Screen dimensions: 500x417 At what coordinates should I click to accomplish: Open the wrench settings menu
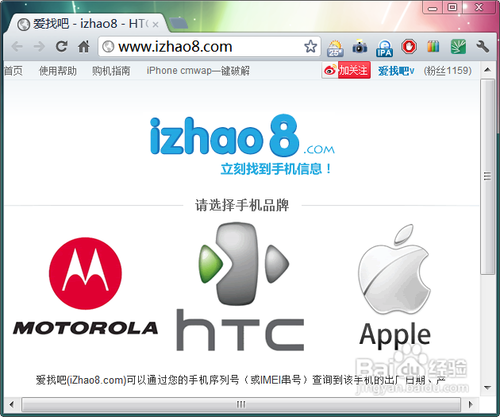[x=482, y=47]
